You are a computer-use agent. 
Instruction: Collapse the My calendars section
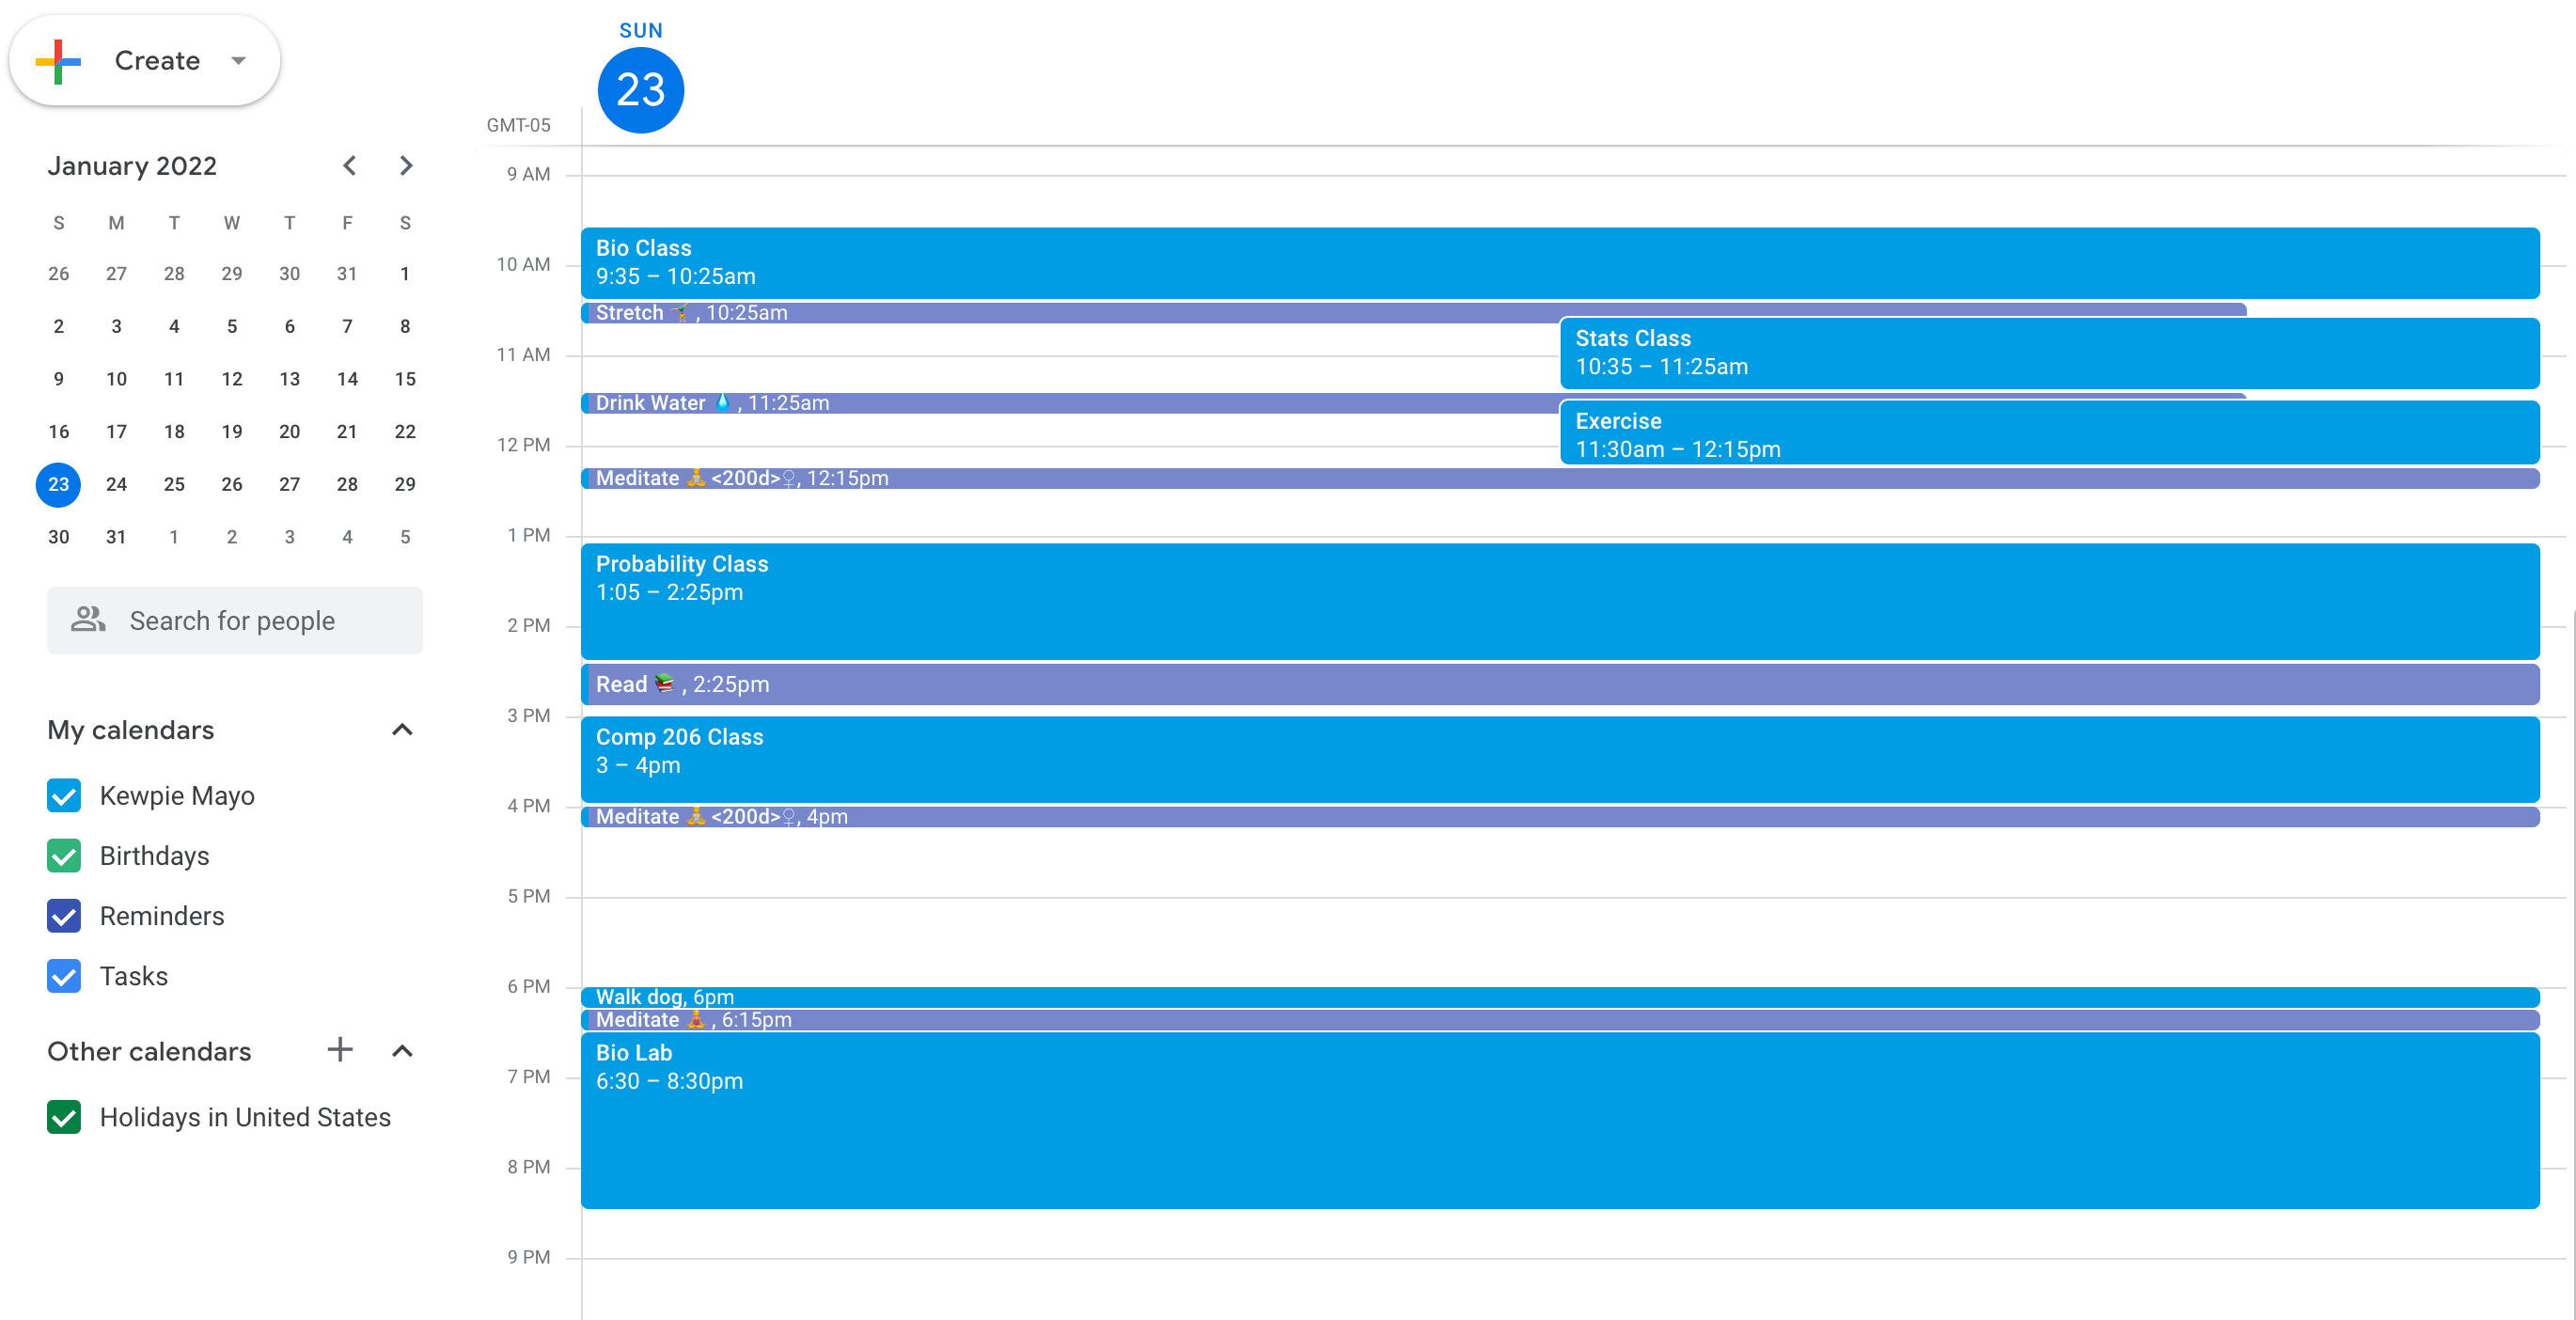point(402,730)
